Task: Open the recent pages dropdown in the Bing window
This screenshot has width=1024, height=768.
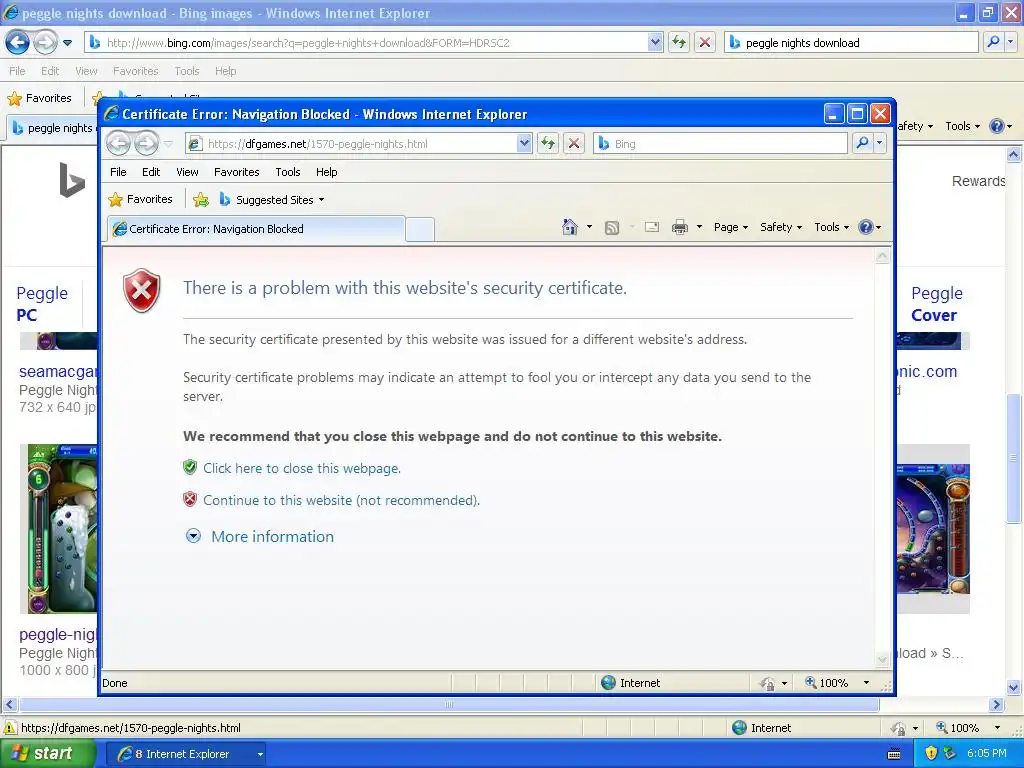Action: coord(67,44)
